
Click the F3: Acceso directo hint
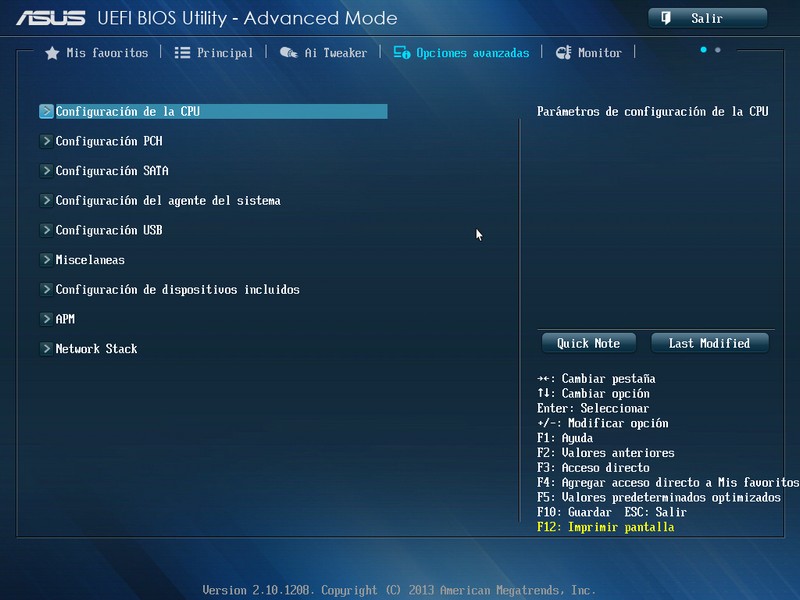[593, 468]
